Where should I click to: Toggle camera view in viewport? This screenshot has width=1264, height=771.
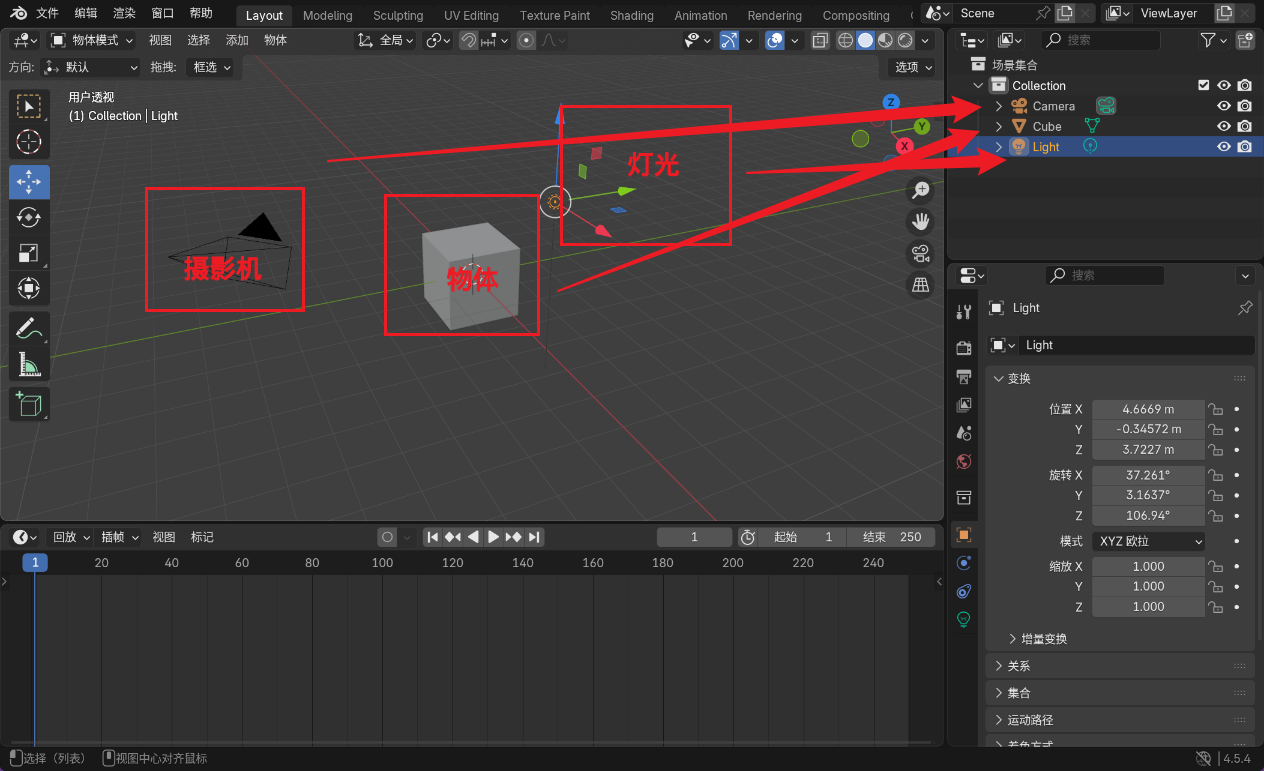point(920,253)
